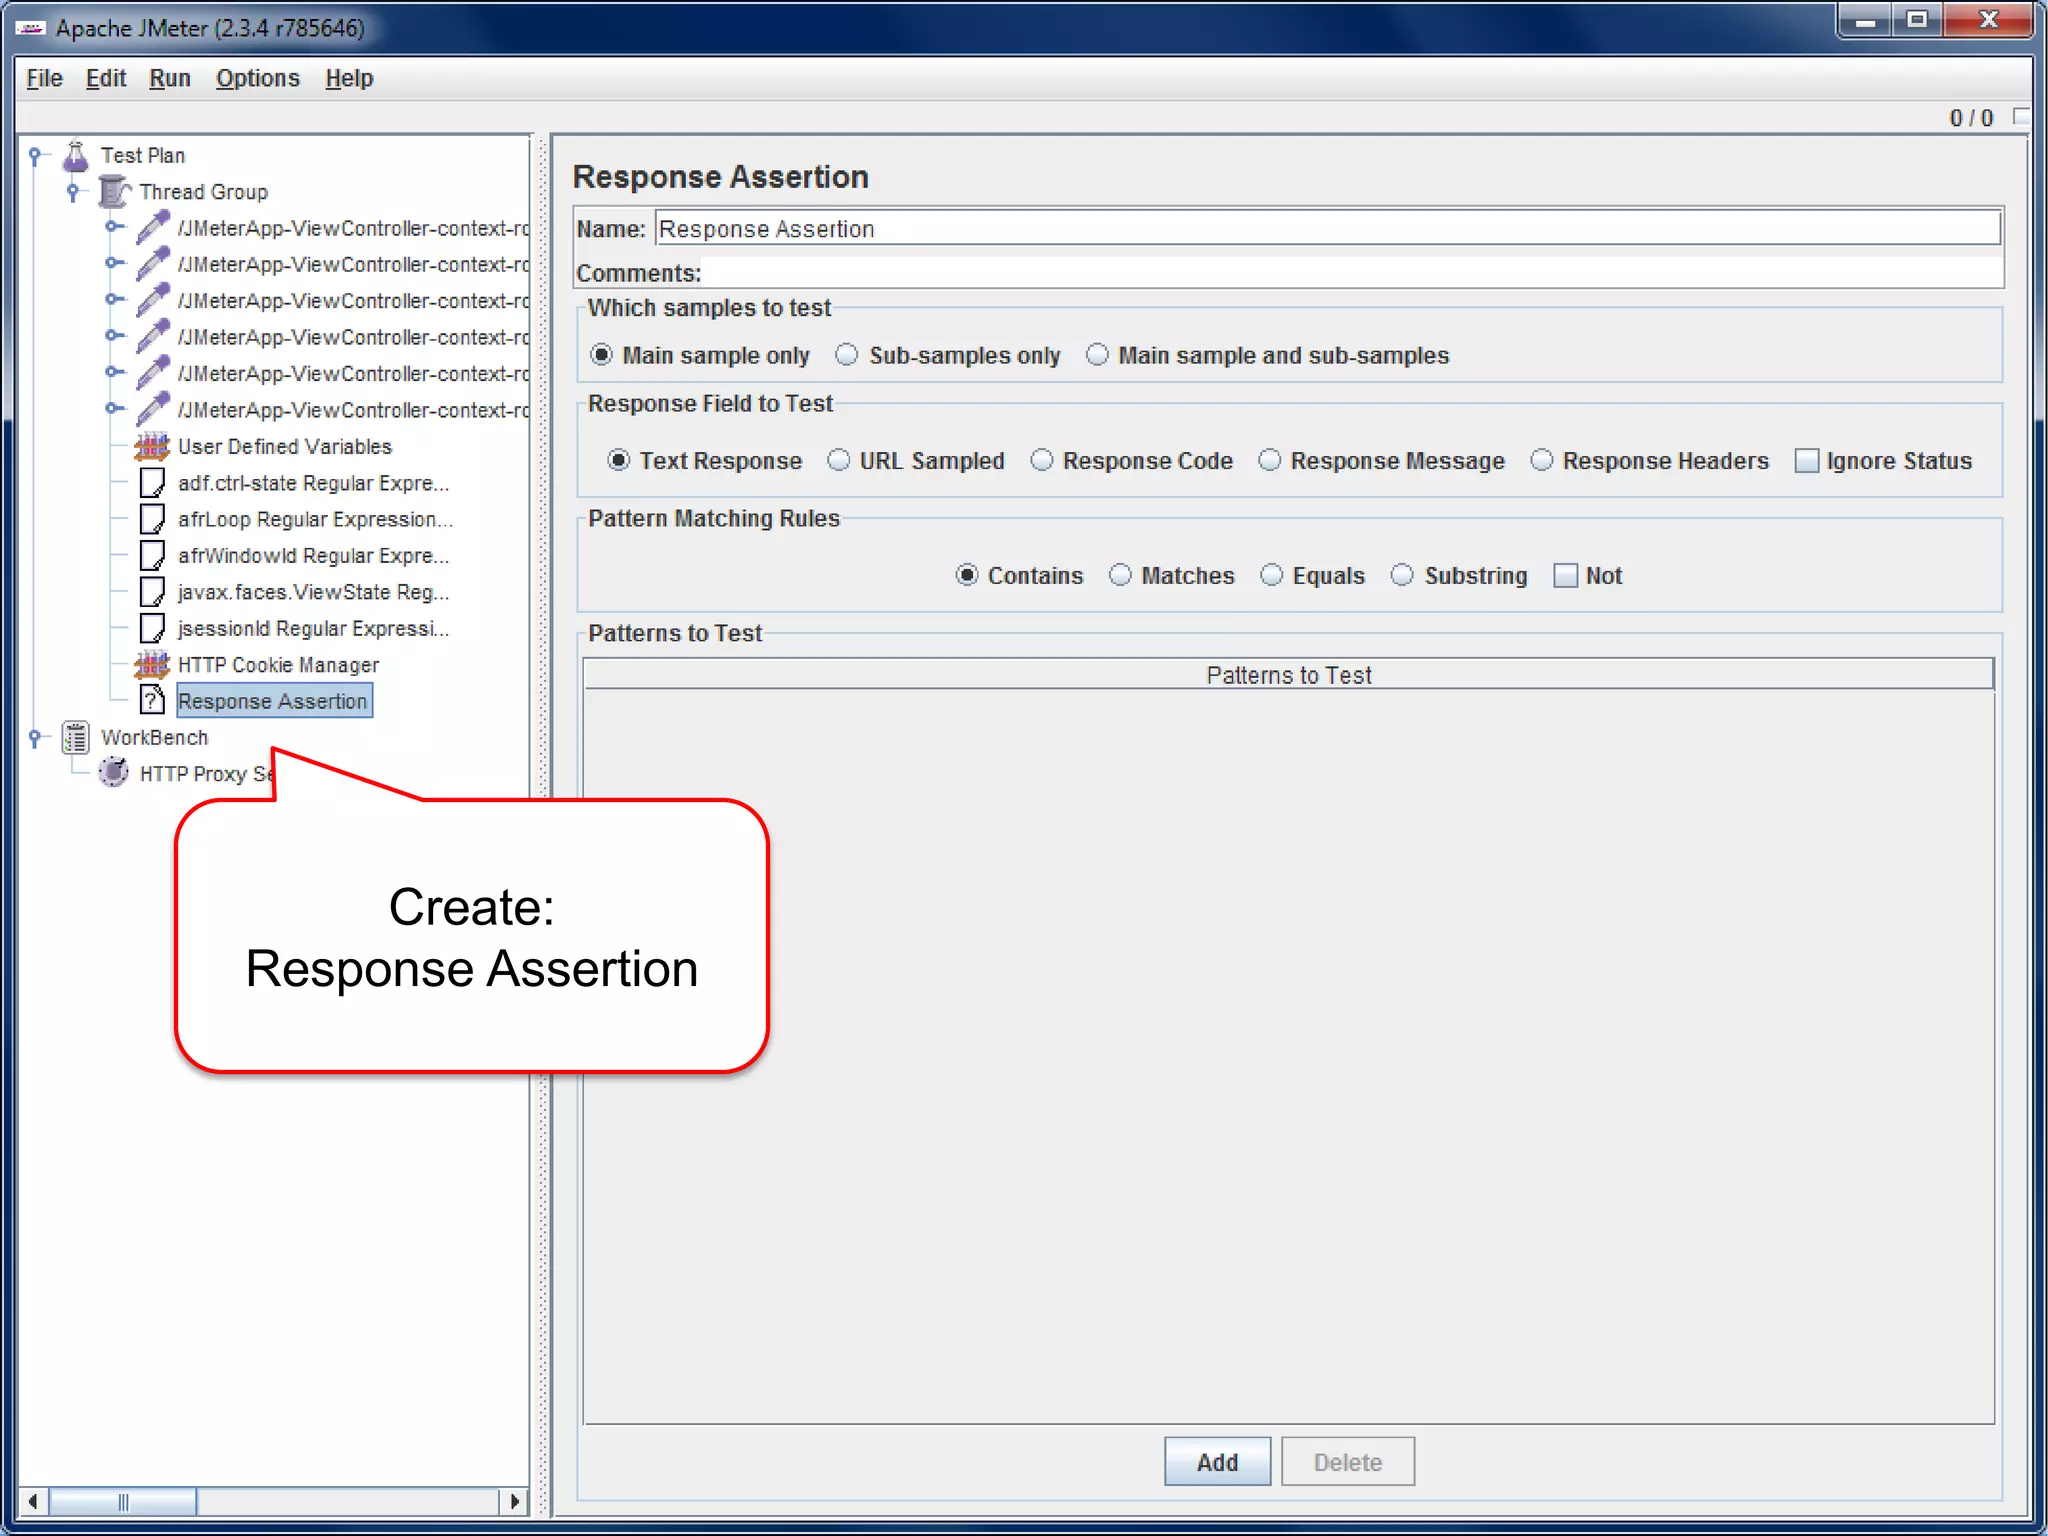This screenshot has width=2048, height=1536.
Task: Click the 0 / 0 thread counter
Action: pyautogui.click(x=1971, y=118)
